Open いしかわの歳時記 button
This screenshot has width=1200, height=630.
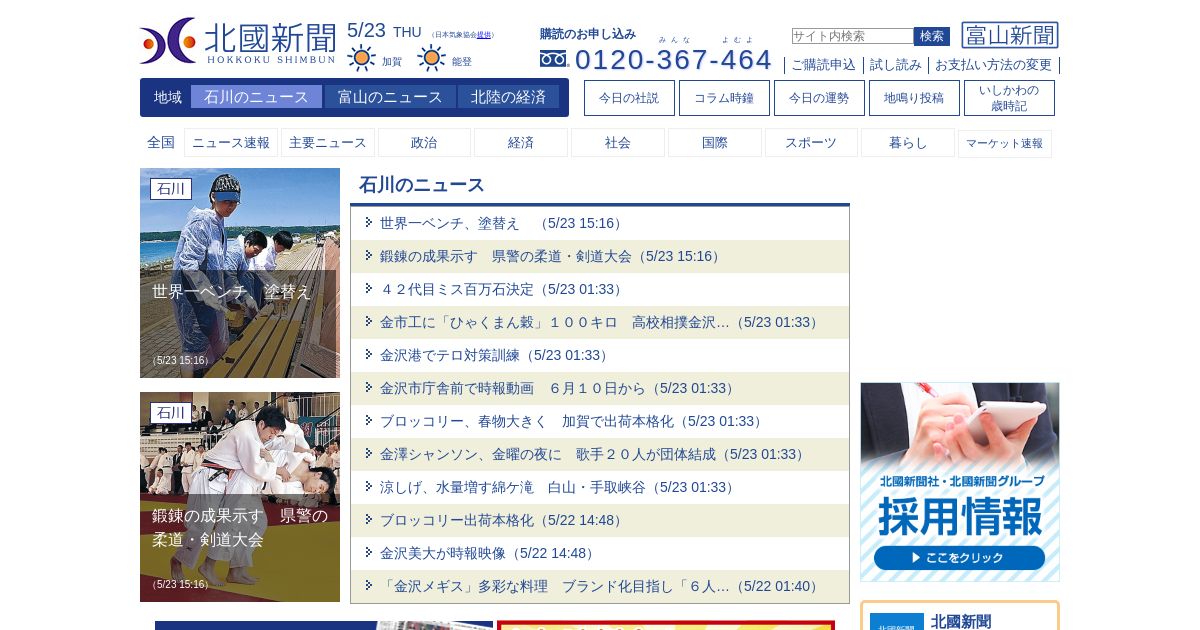(x=1009, y=98)
